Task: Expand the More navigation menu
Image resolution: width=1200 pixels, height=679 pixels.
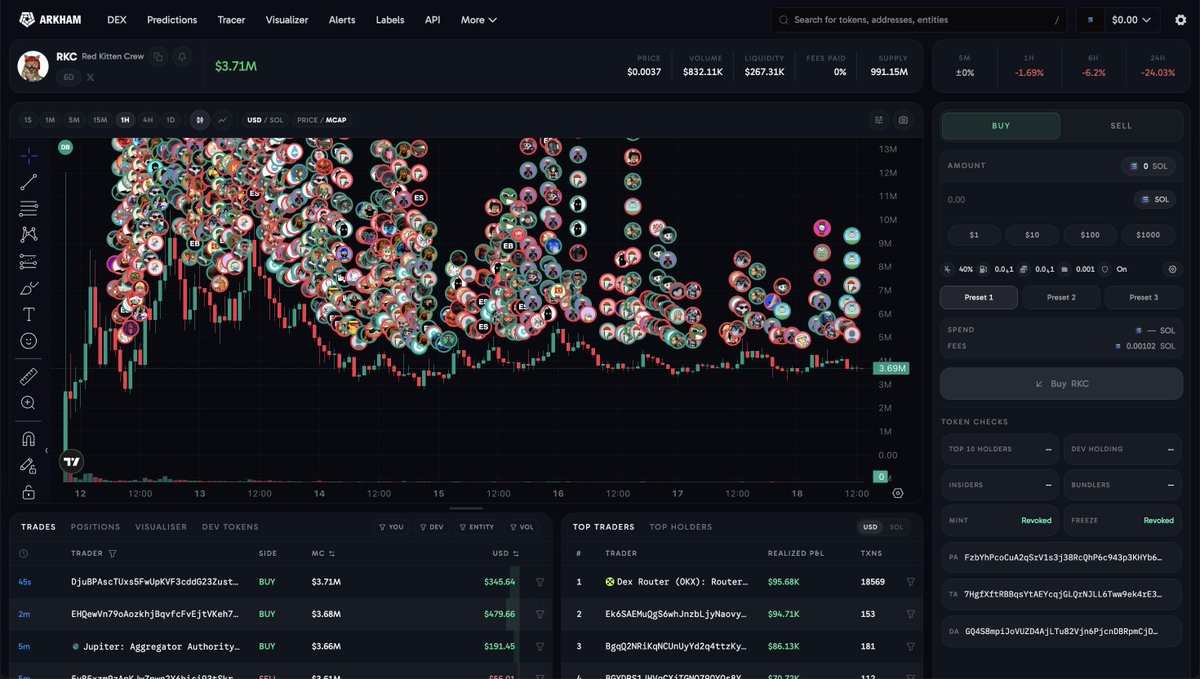Action: [x=479, y=20]
